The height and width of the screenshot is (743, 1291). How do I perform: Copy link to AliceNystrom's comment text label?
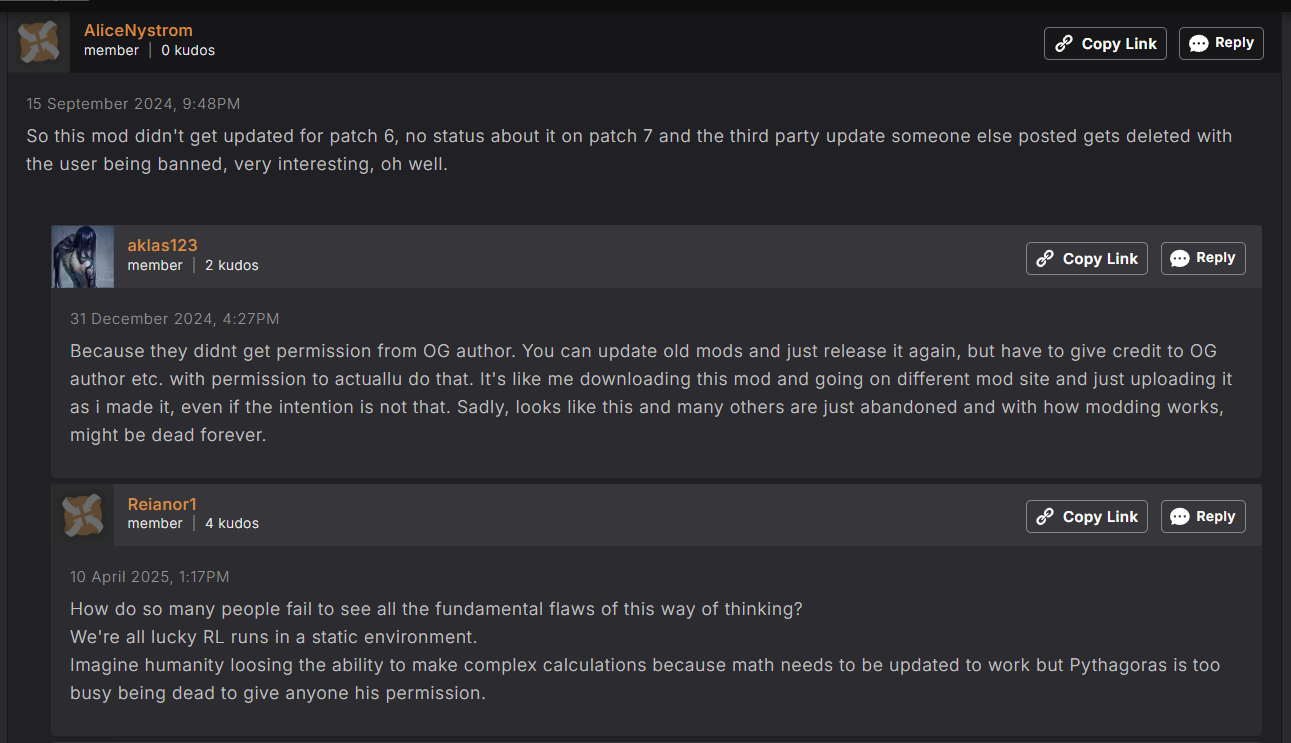(1119, 44)
